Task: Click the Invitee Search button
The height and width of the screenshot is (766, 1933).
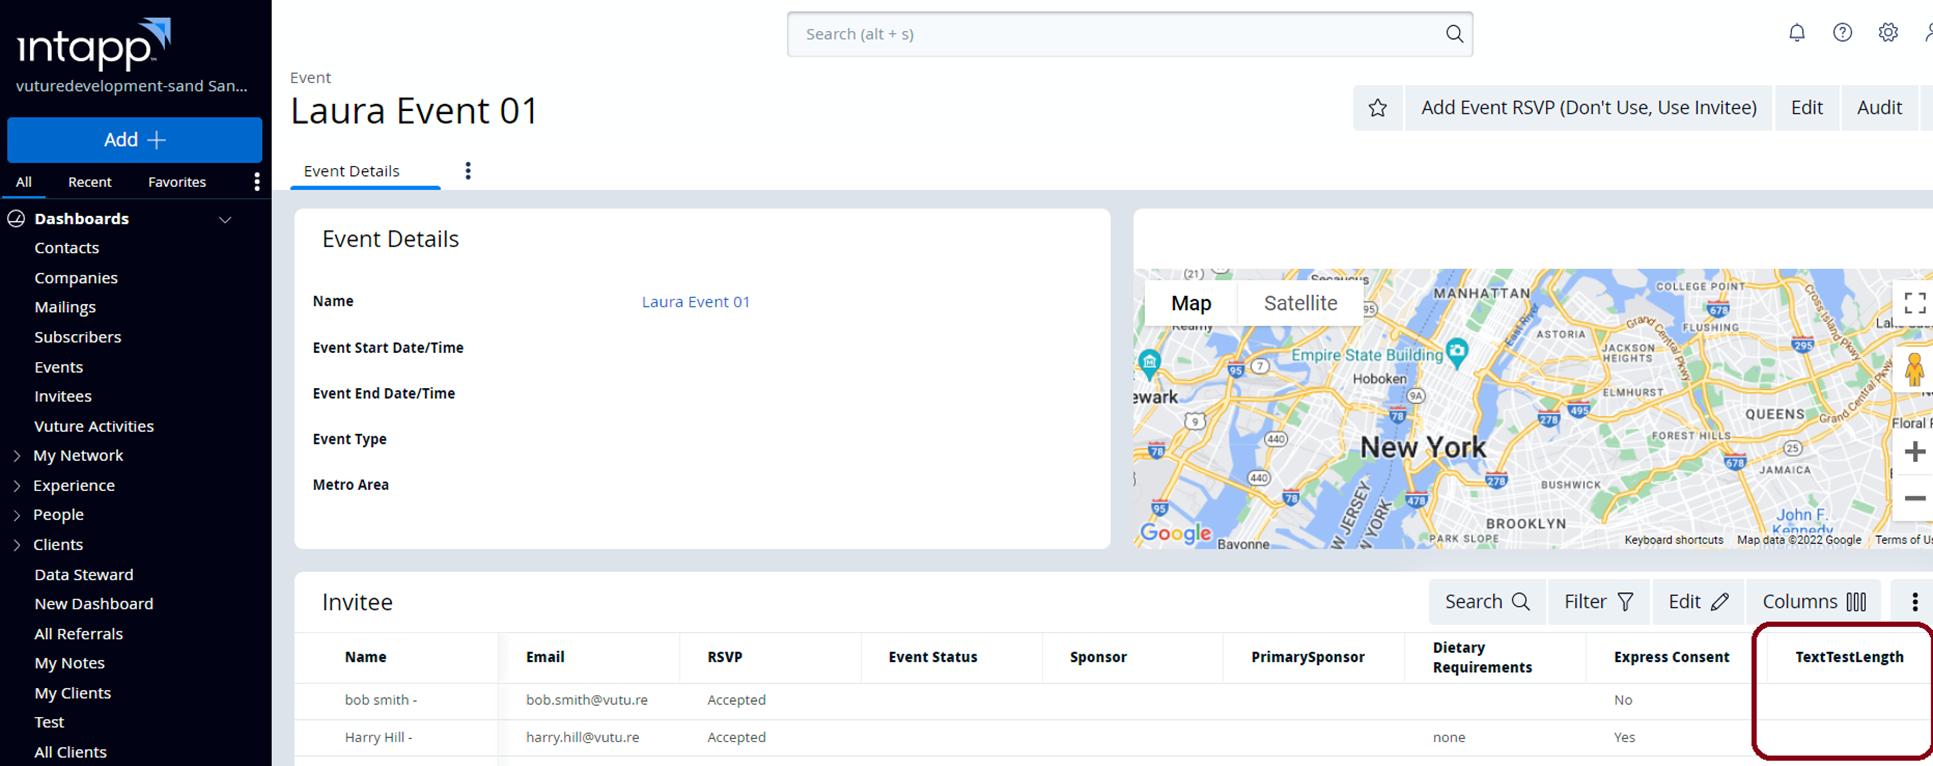Action: (x=1487, y=602)
